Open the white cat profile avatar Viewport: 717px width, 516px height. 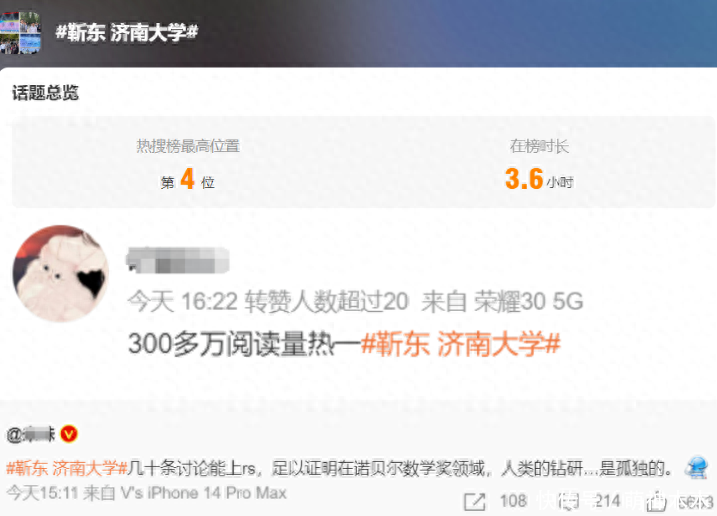pos(60,273)
